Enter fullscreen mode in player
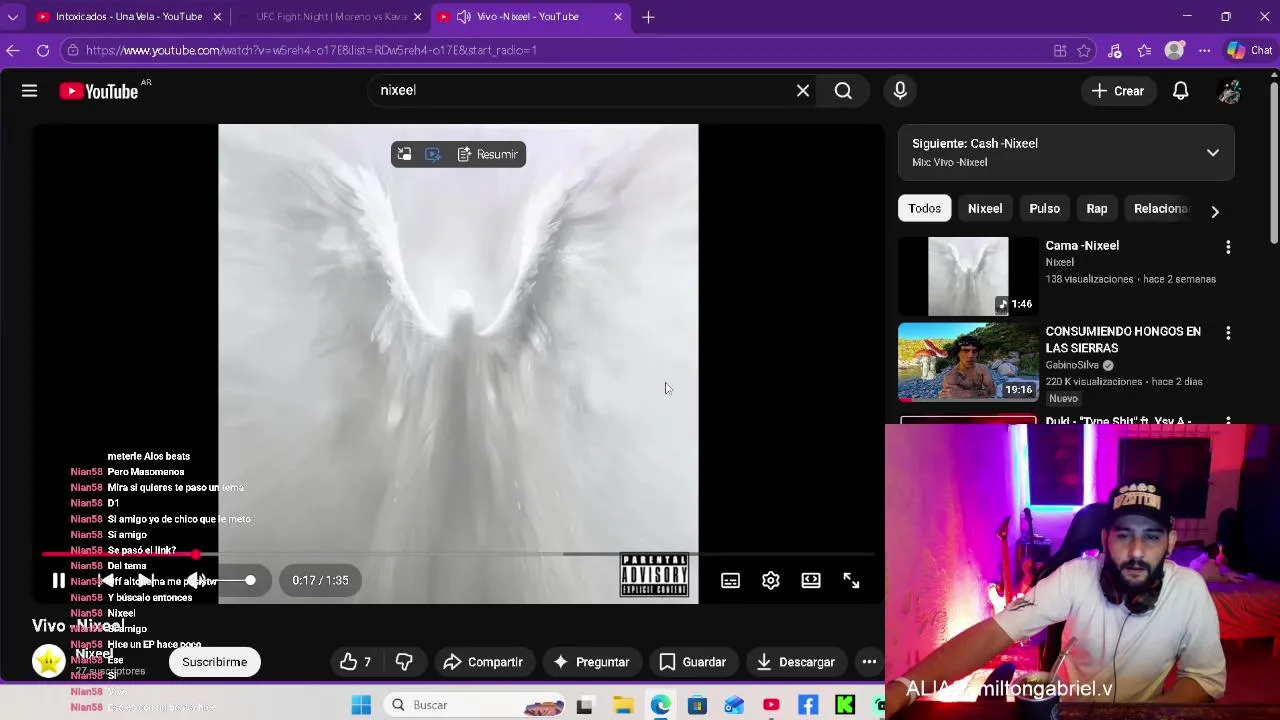The height and width of the screenshot is (720, 1280). 851,580
